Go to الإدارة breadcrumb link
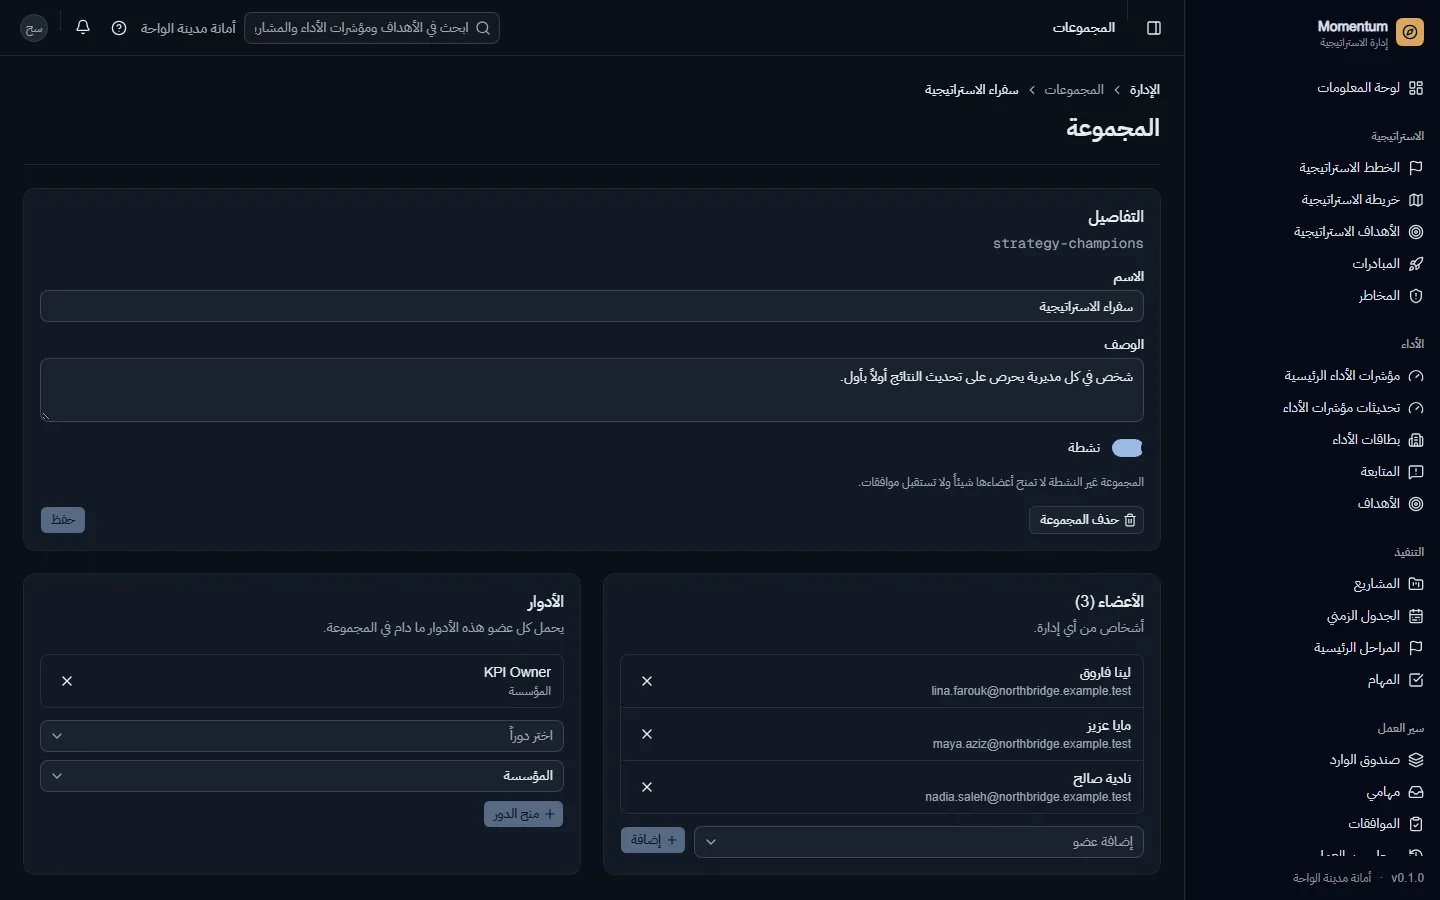Image resolution: width=1440 pixels, height=900 pixels. pyautogui.click(x=1145, y=90)
